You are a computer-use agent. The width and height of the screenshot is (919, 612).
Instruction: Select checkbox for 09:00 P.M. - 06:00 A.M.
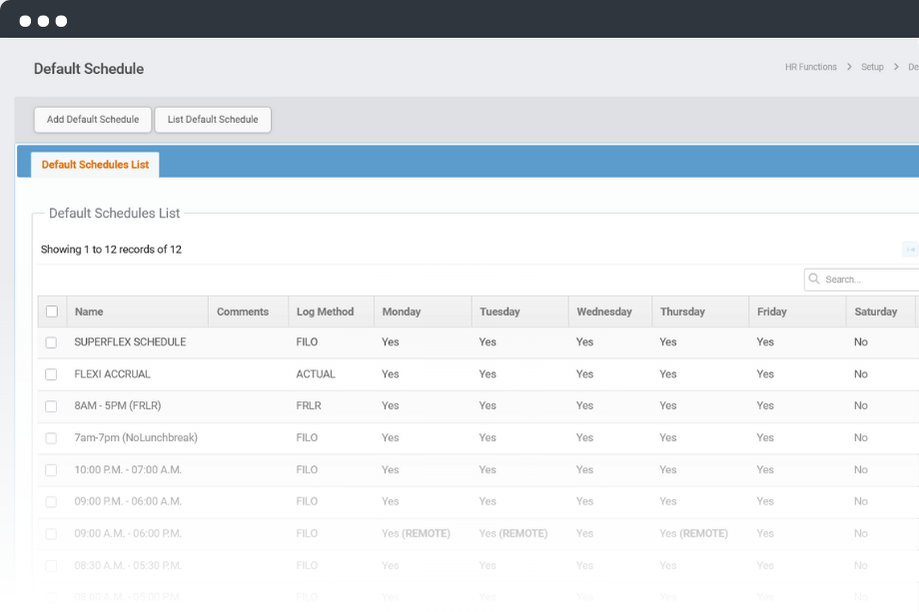point(52,502)
